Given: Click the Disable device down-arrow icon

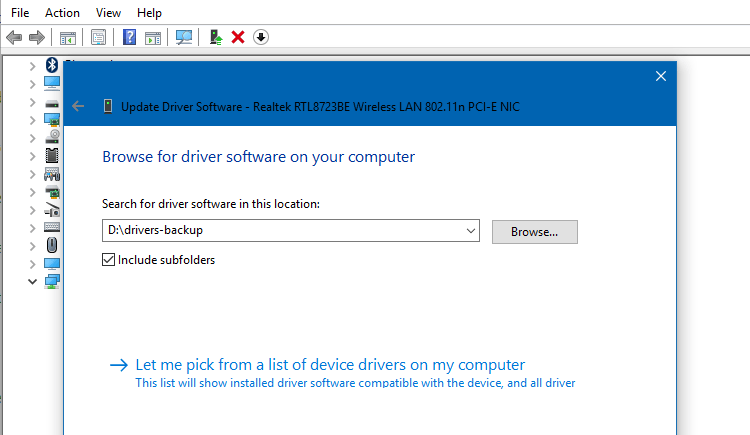Looking at the screenshot, I should (x=261, y=38).
